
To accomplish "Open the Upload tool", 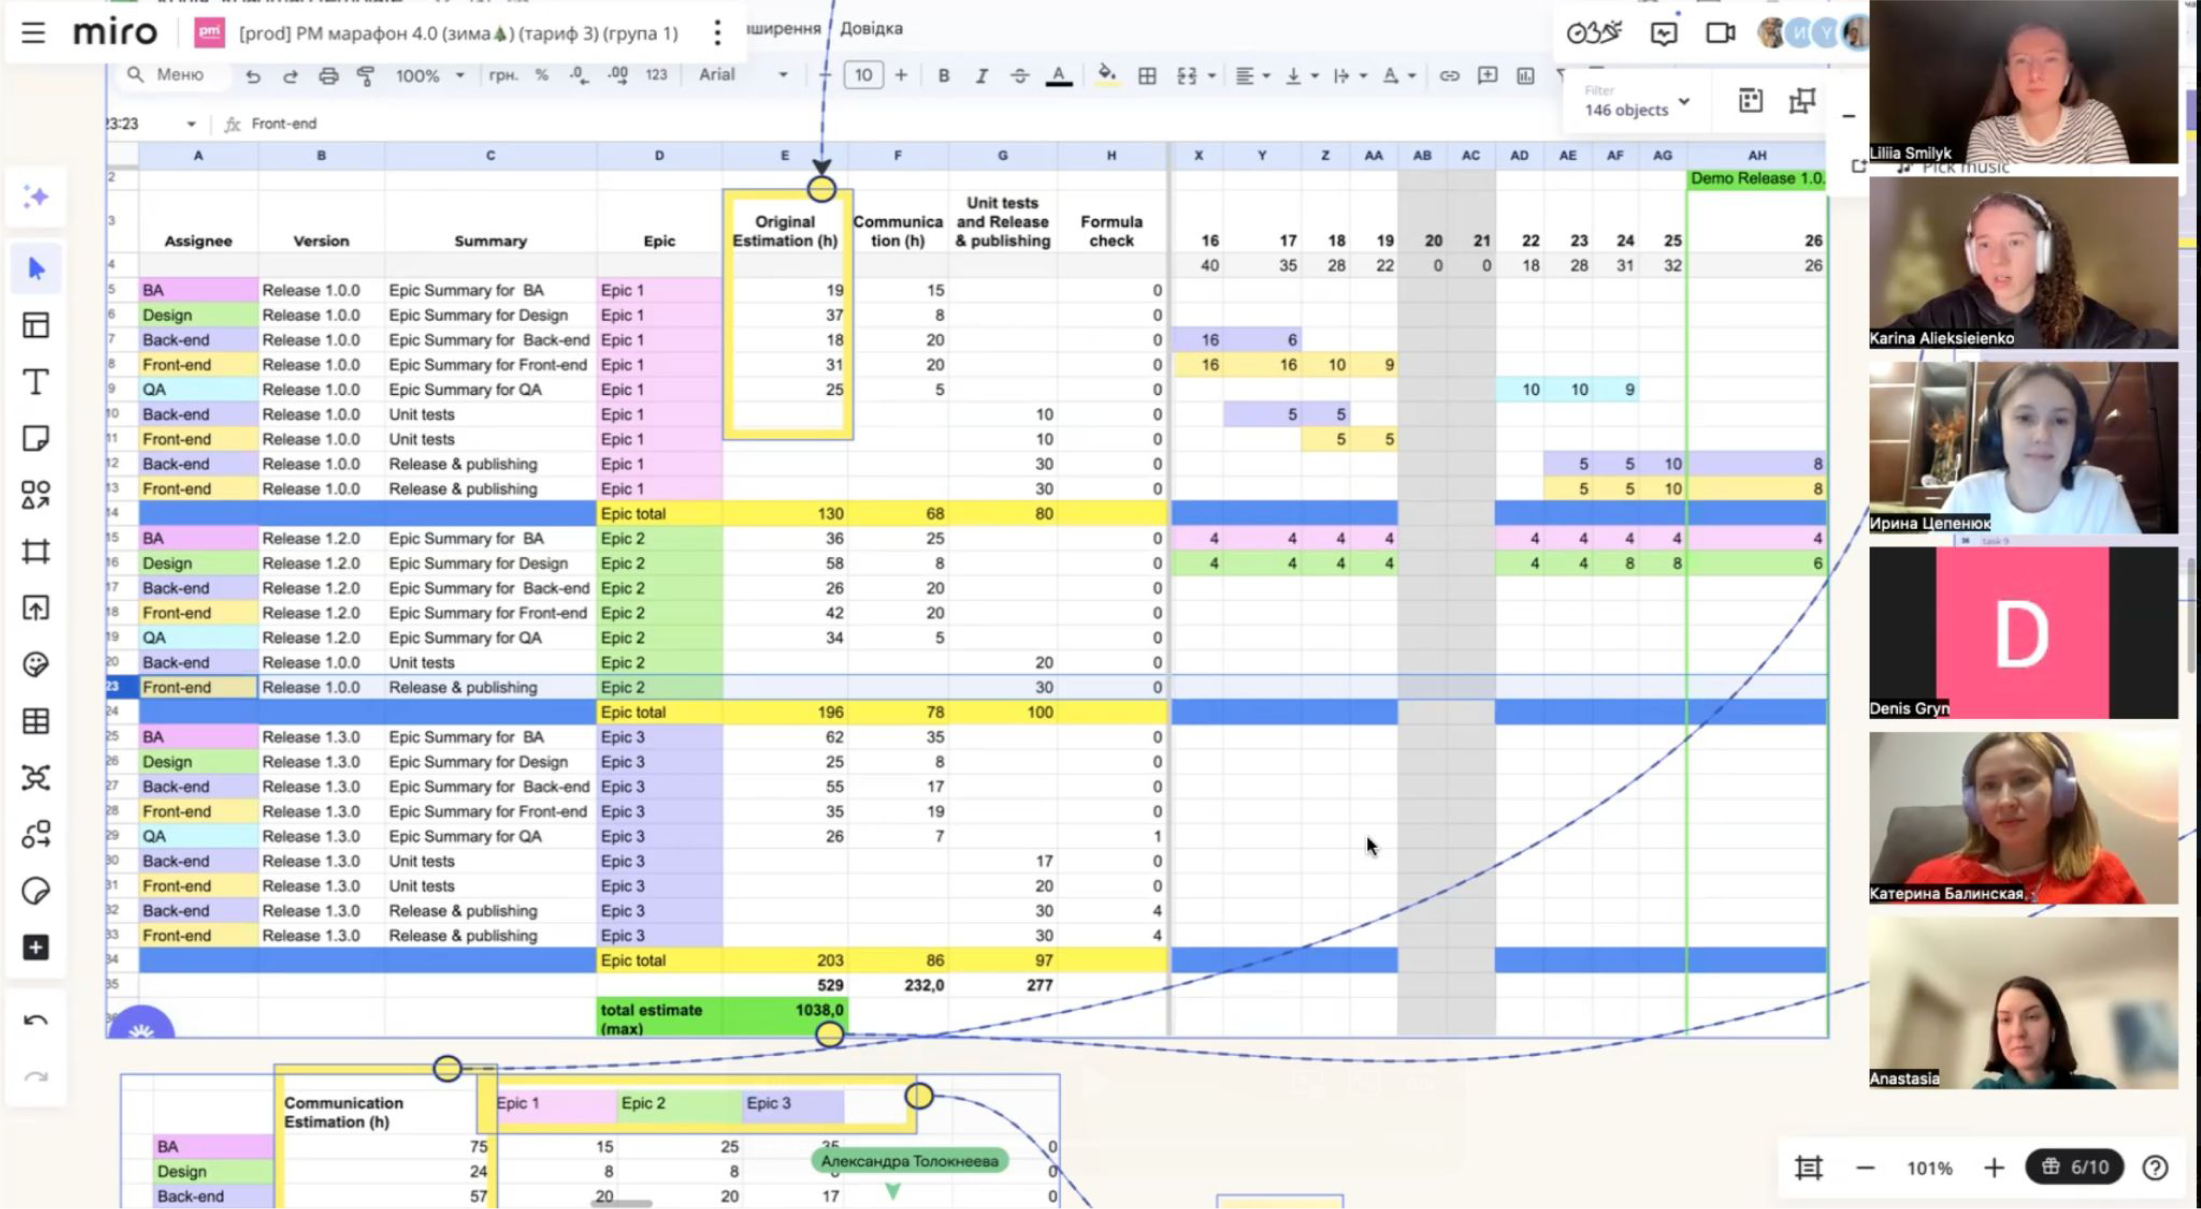I will [x=36, y=608].
